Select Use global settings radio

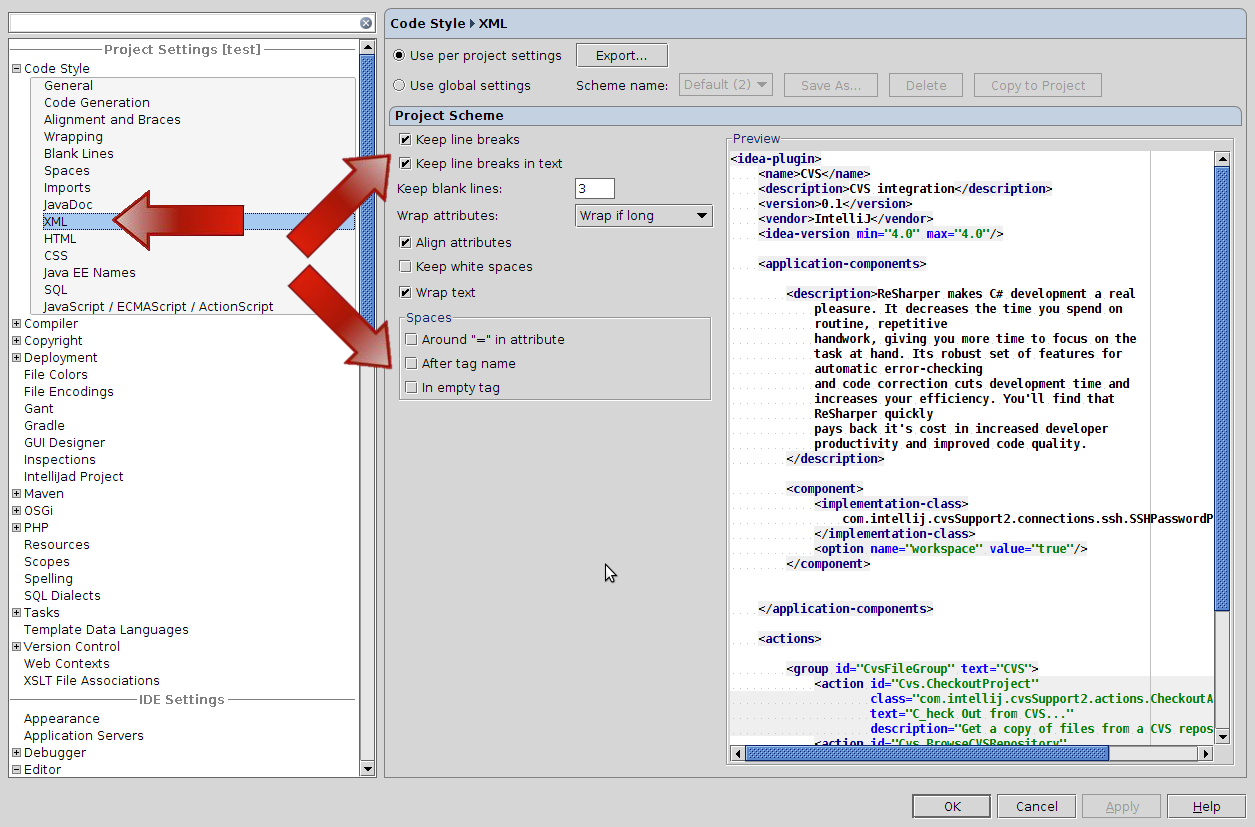tap(400, 86)
